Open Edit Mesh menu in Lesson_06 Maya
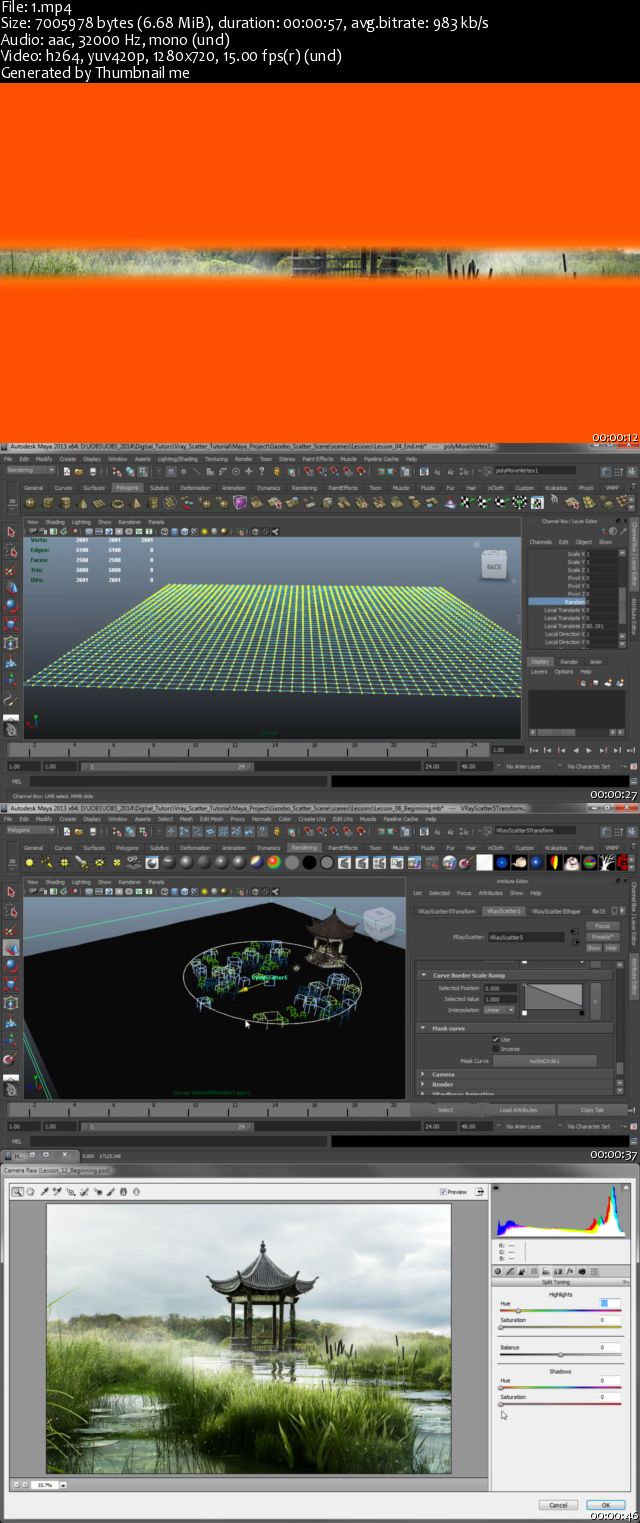 click(210, 819)
